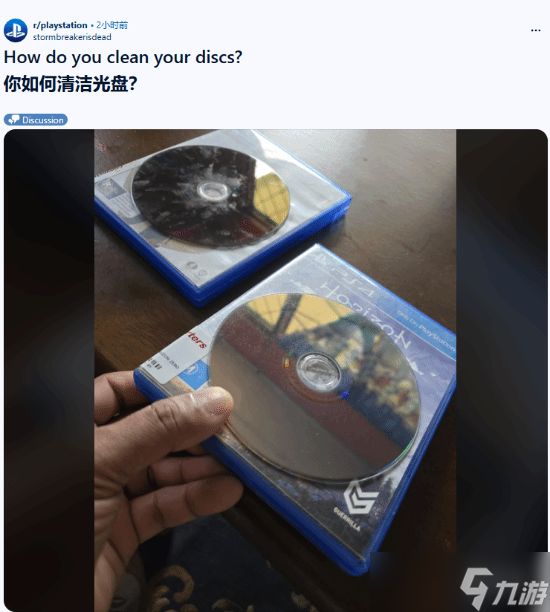
Task: Open the r/playstation community link
Action: [60, 25]
